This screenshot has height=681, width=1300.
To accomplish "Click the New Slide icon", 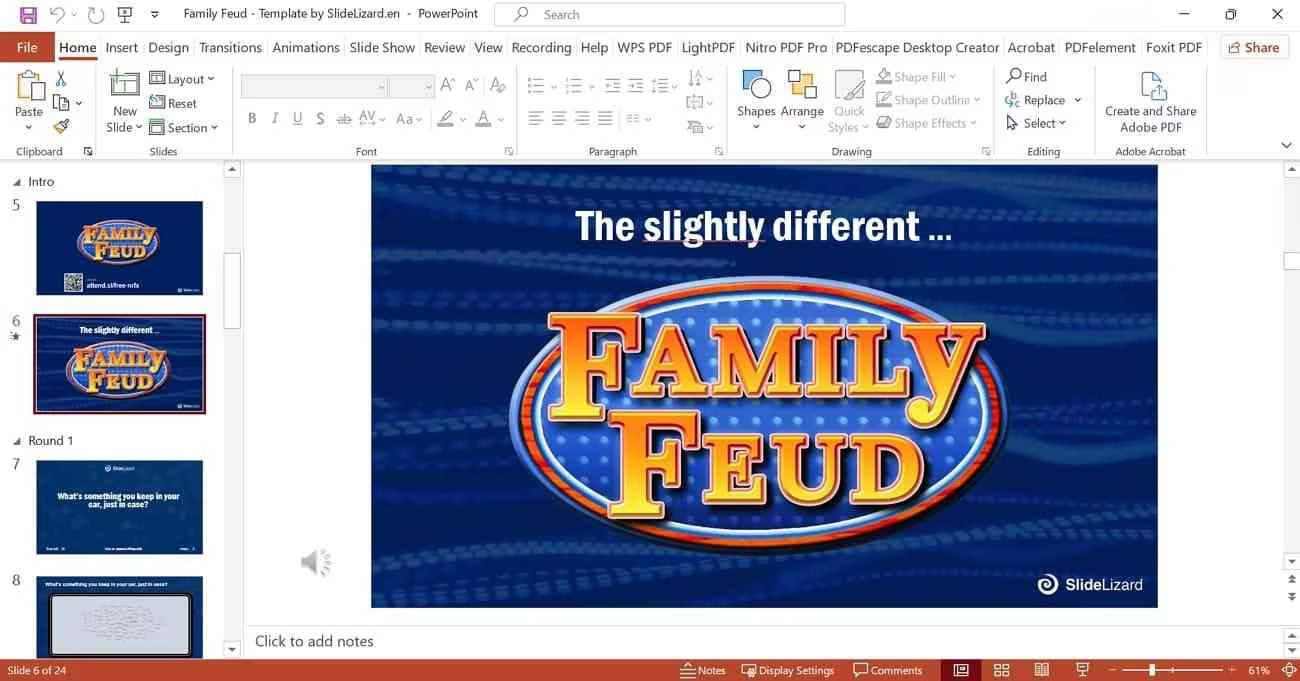I will [124, 85].
